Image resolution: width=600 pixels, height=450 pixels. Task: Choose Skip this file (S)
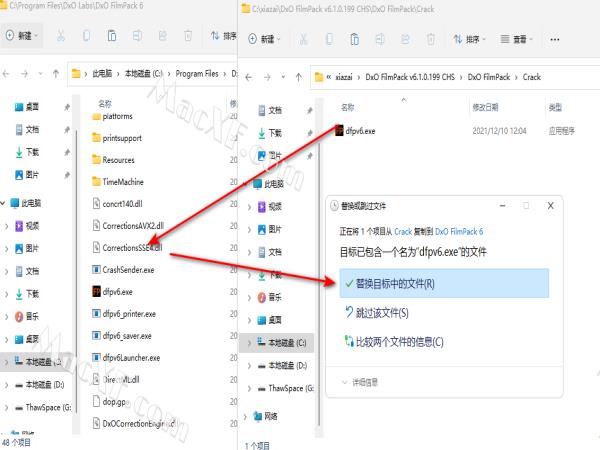click(377, 313)
